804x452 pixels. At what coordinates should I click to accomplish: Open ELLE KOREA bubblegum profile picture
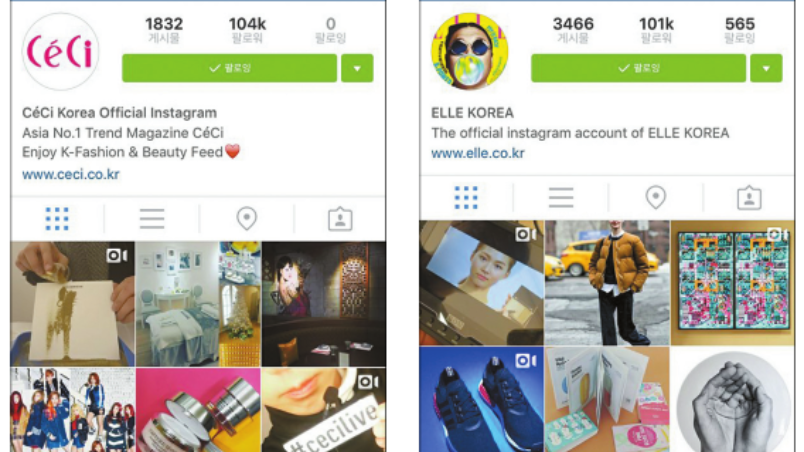pyautogui.click(x=470, y=51)
